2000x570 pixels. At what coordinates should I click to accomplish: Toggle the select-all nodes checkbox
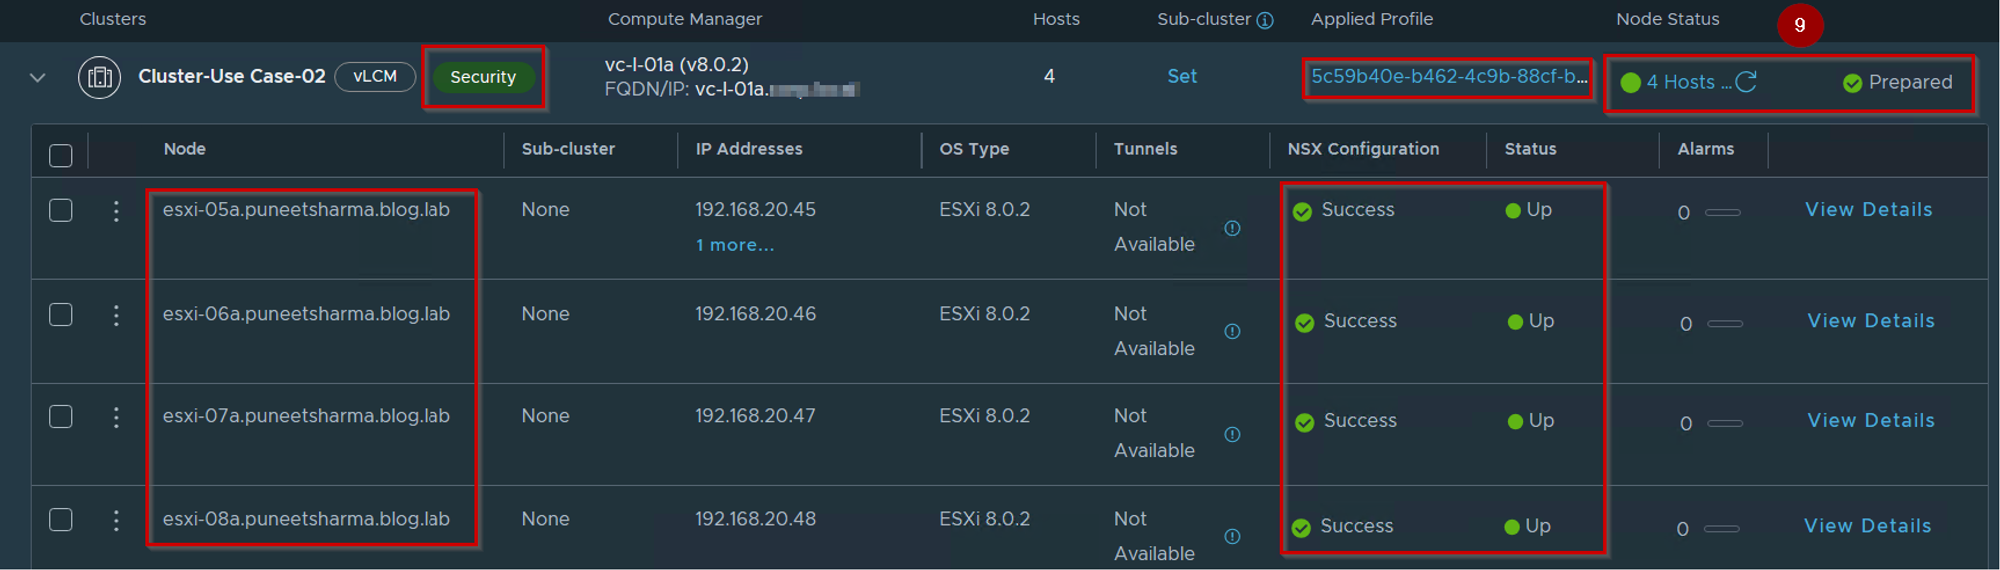61,155
